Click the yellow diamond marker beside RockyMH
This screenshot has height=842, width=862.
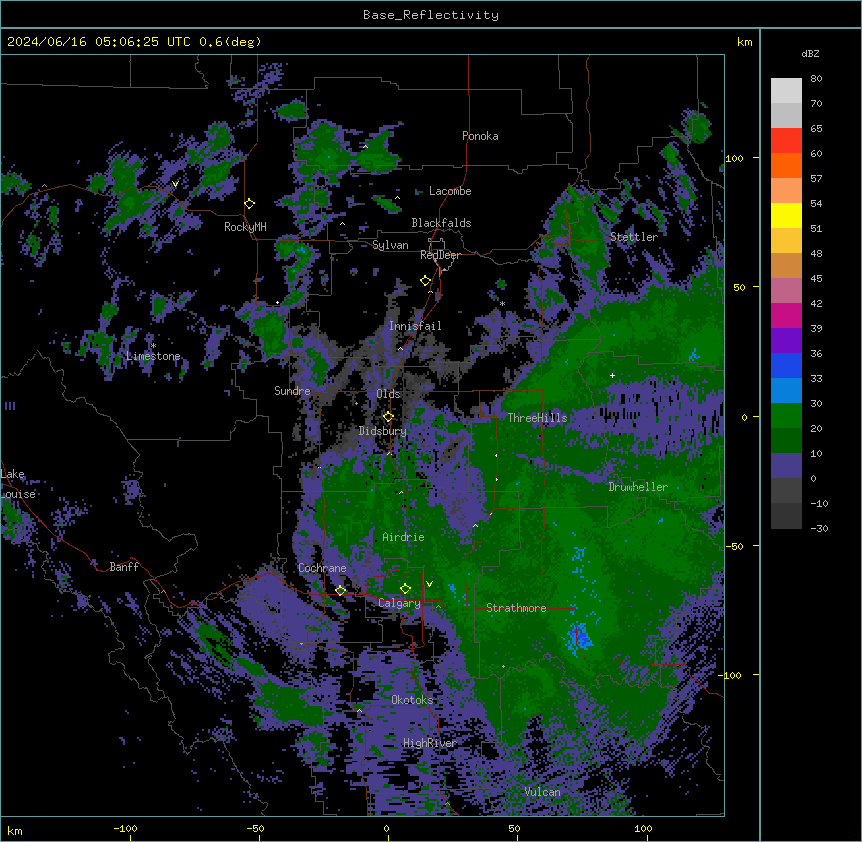(249, 204)
